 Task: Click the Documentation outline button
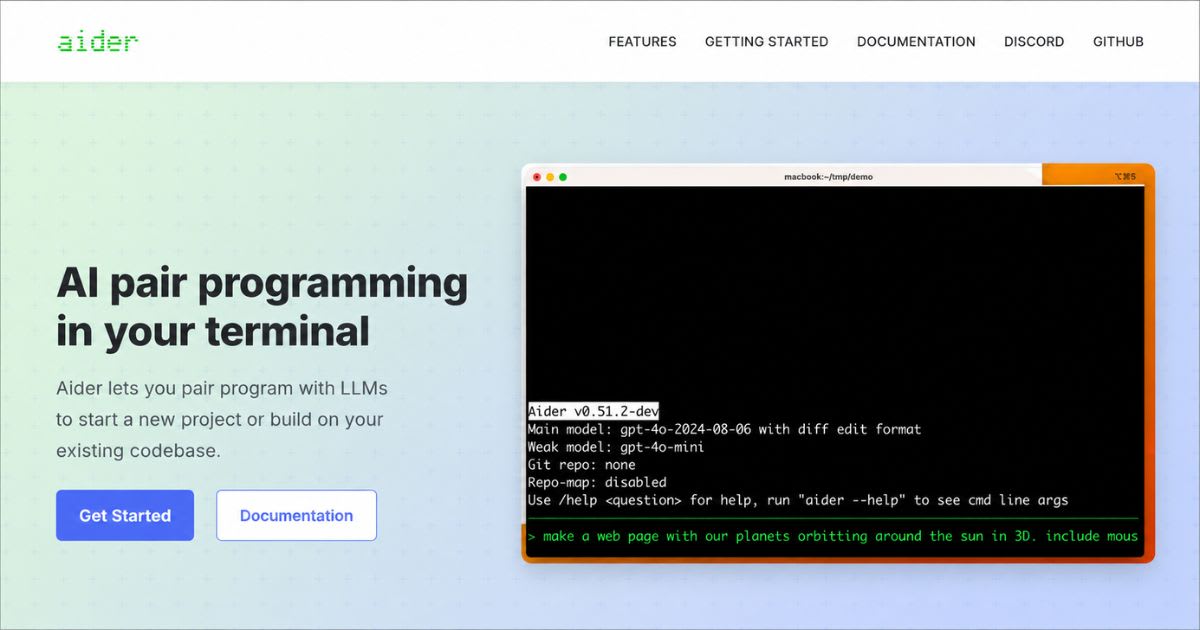(296, 516)
